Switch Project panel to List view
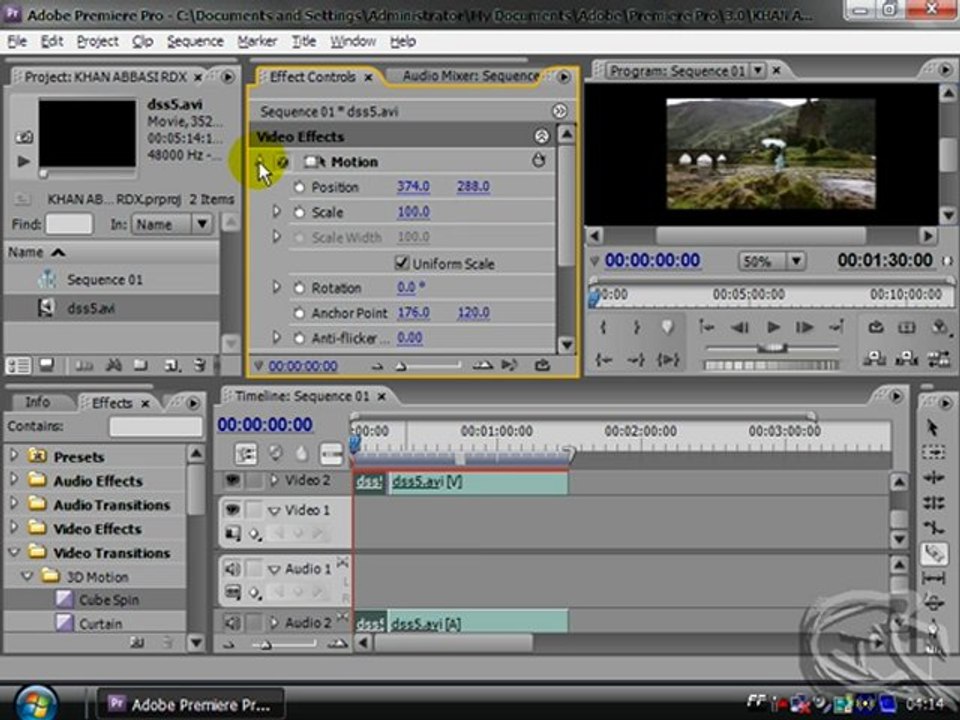 (x=18, y=366)
